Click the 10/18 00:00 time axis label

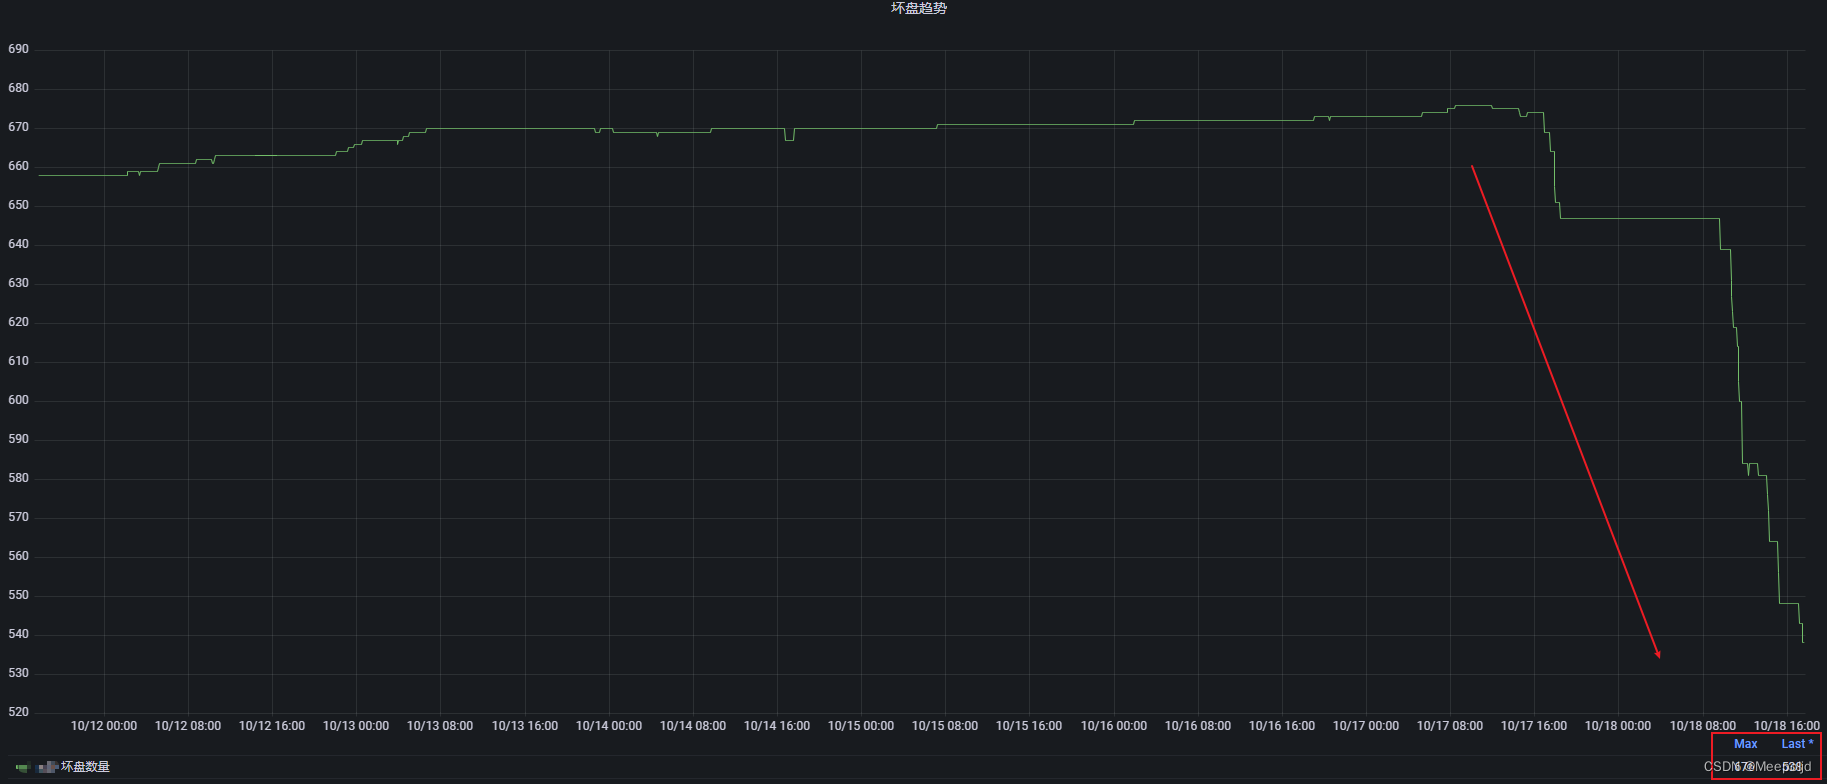coord(1618,726)
